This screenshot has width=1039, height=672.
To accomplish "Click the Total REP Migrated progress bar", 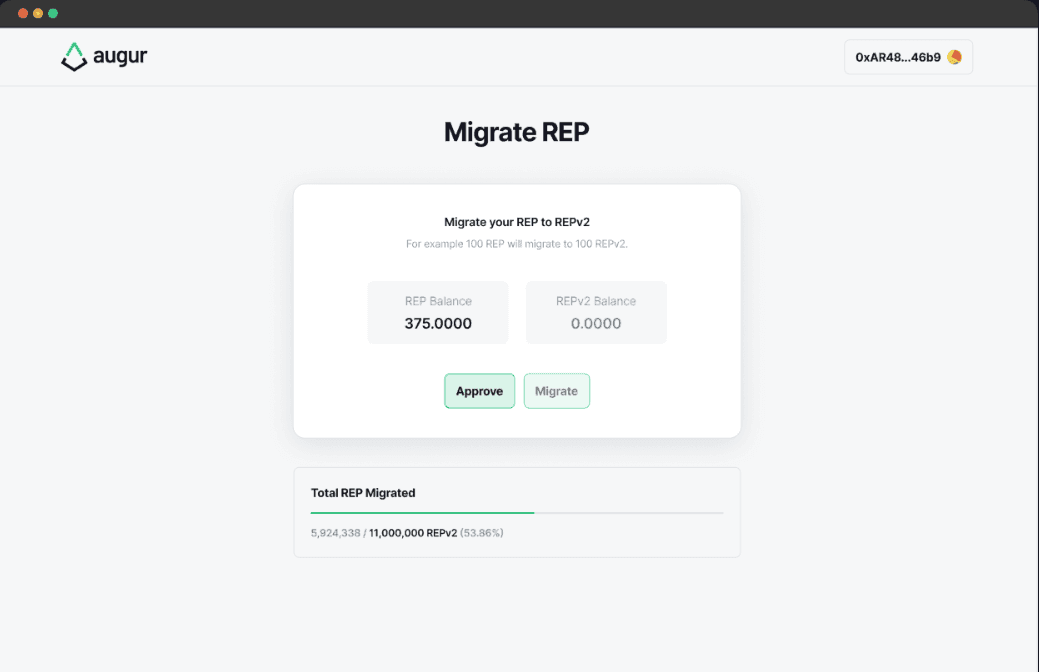I will (516, 512).
